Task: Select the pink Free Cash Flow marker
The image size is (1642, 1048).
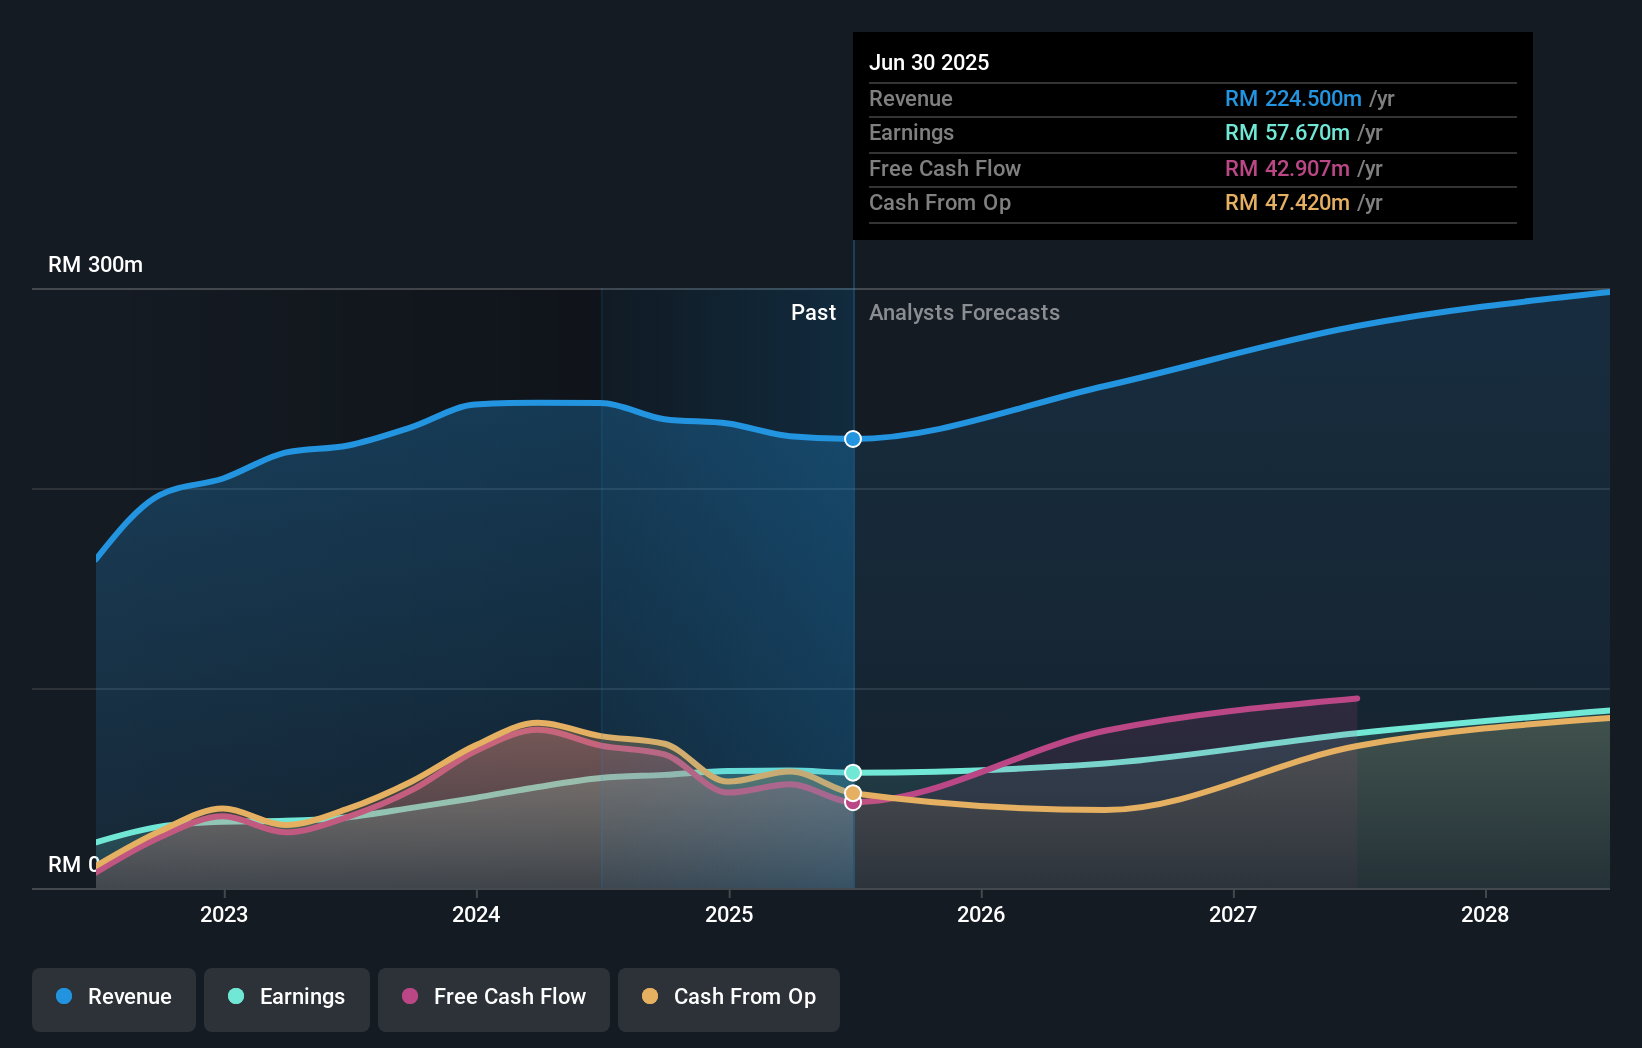Action: (x=852, y=804)
